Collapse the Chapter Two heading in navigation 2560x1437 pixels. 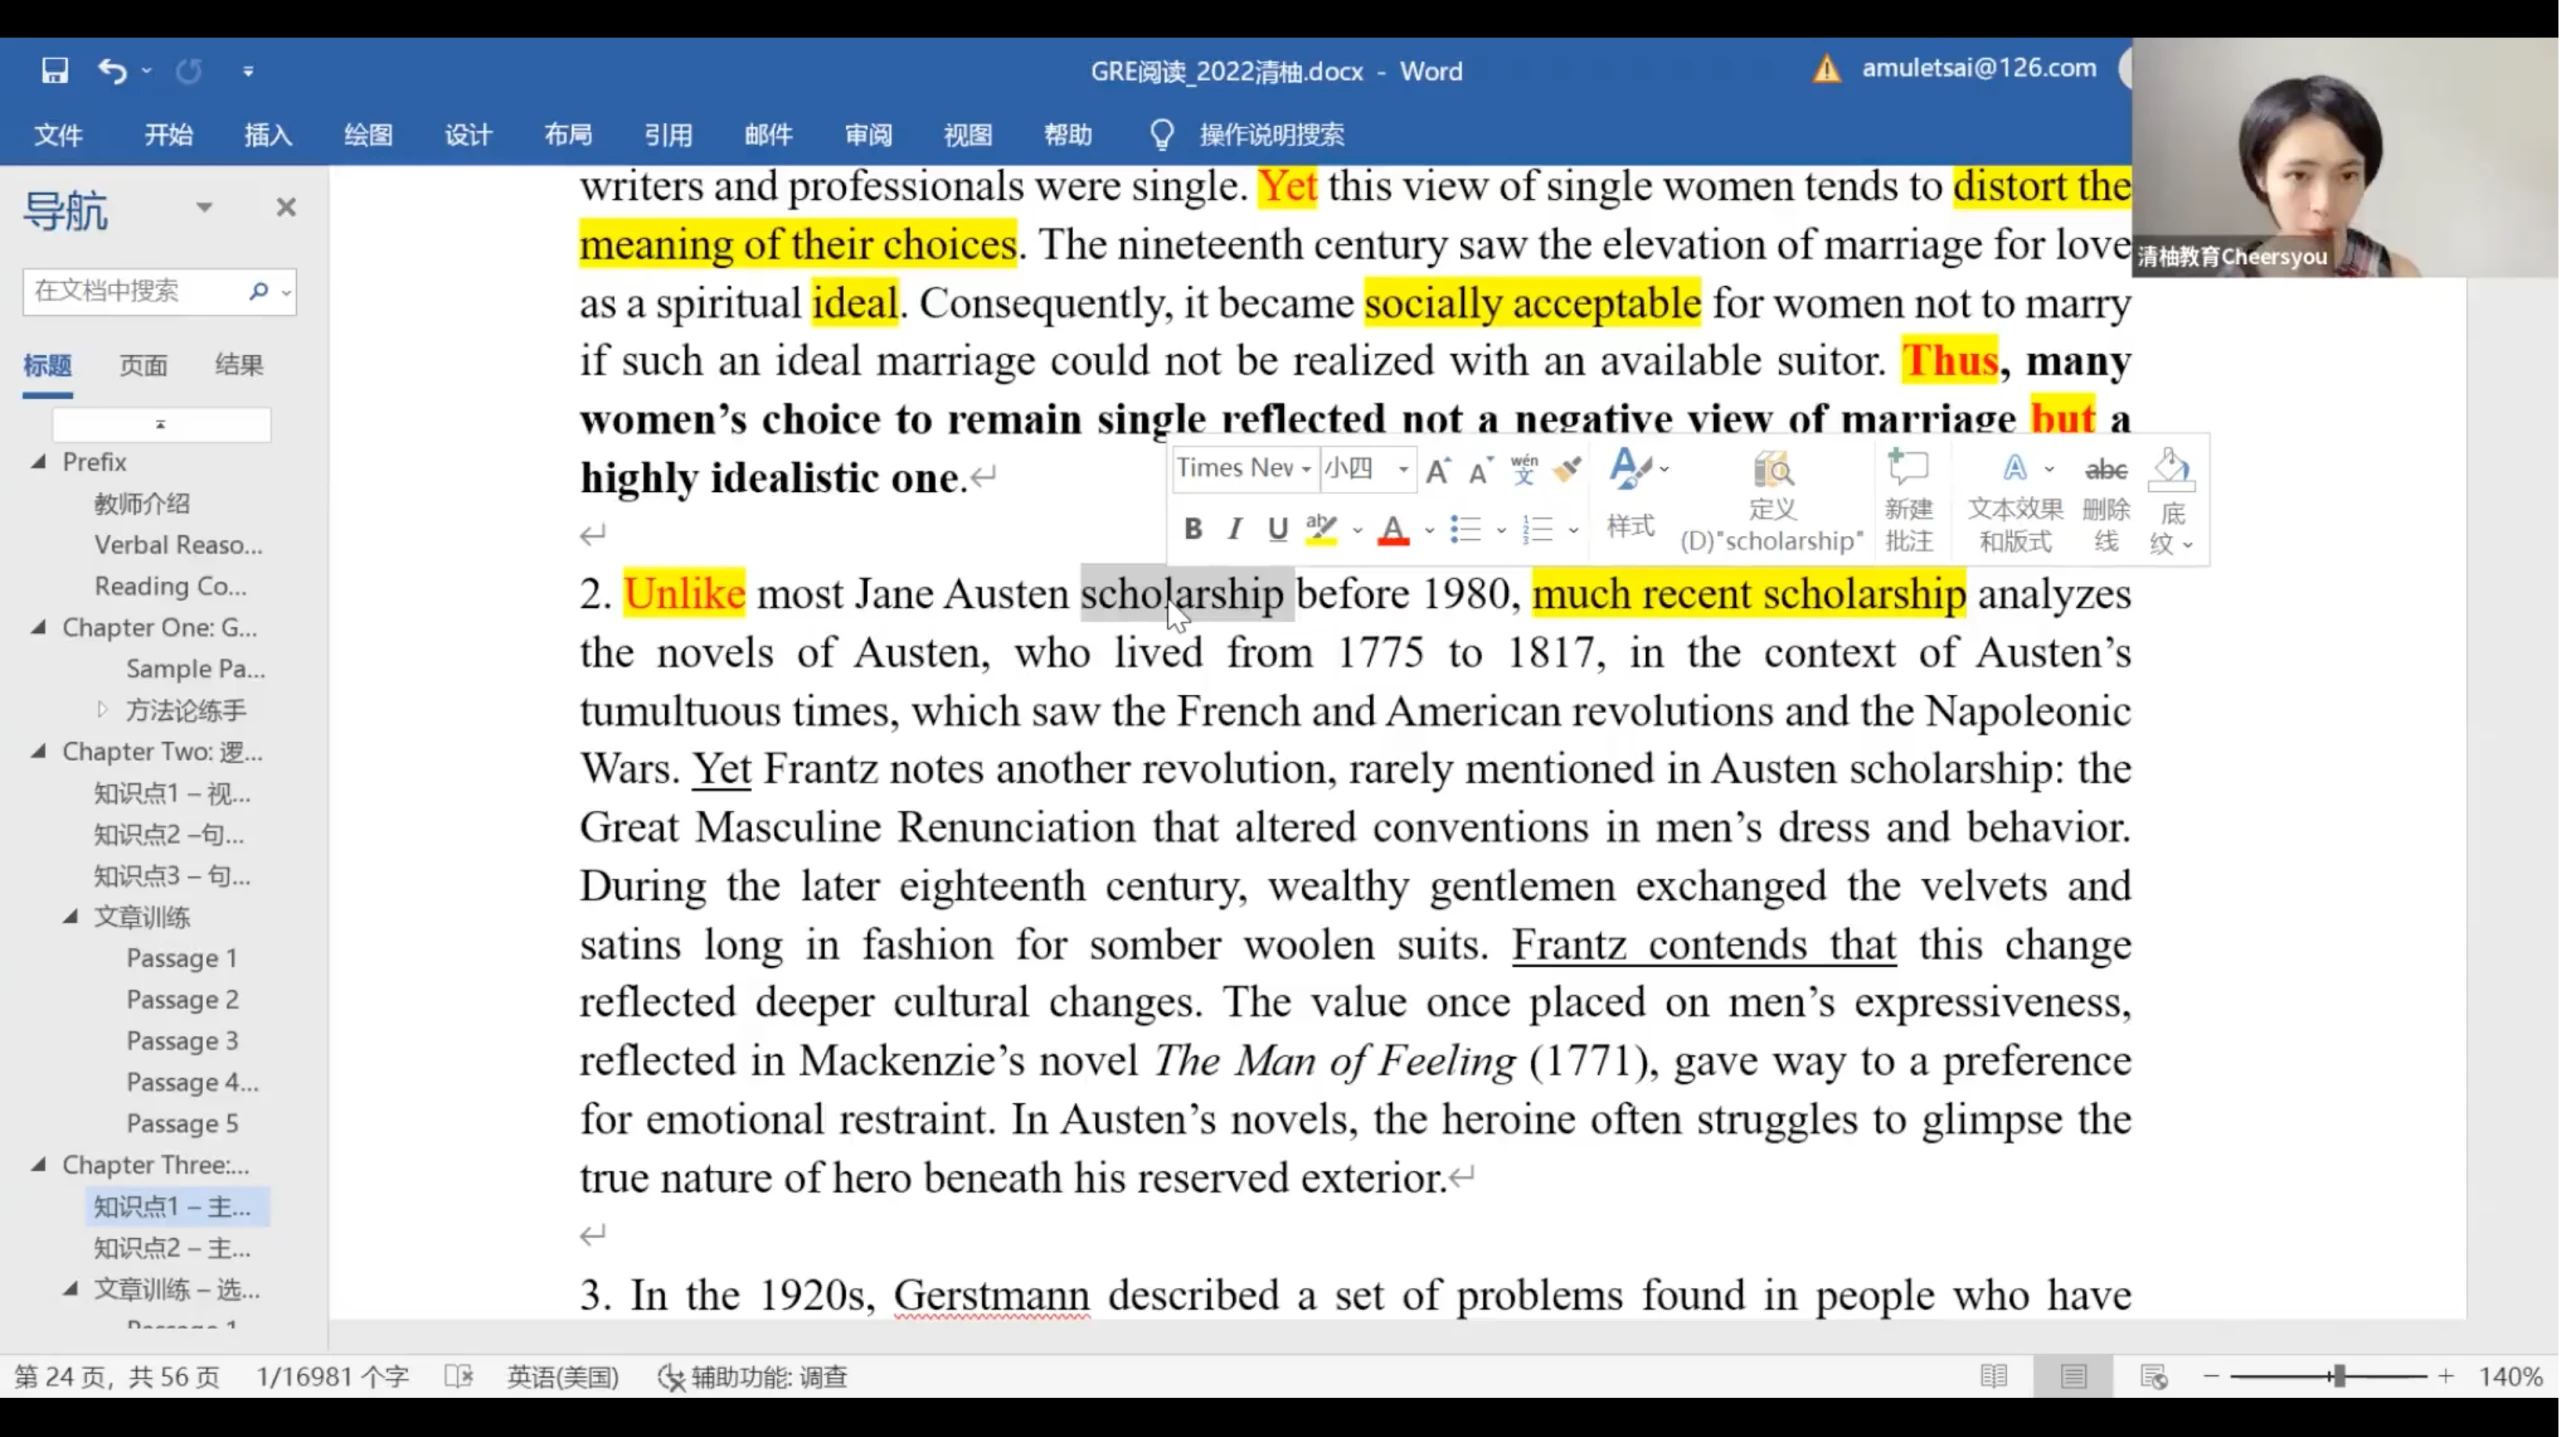(39, 751)
